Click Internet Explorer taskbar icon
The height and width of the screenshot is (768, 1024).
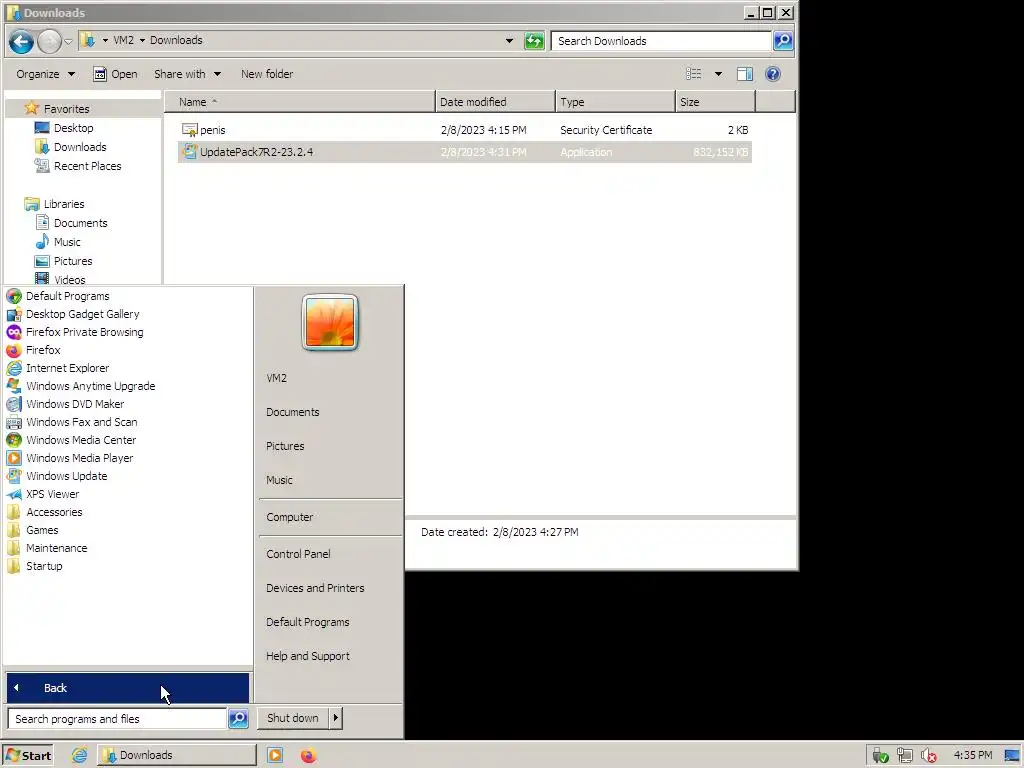tap(79, 756)
